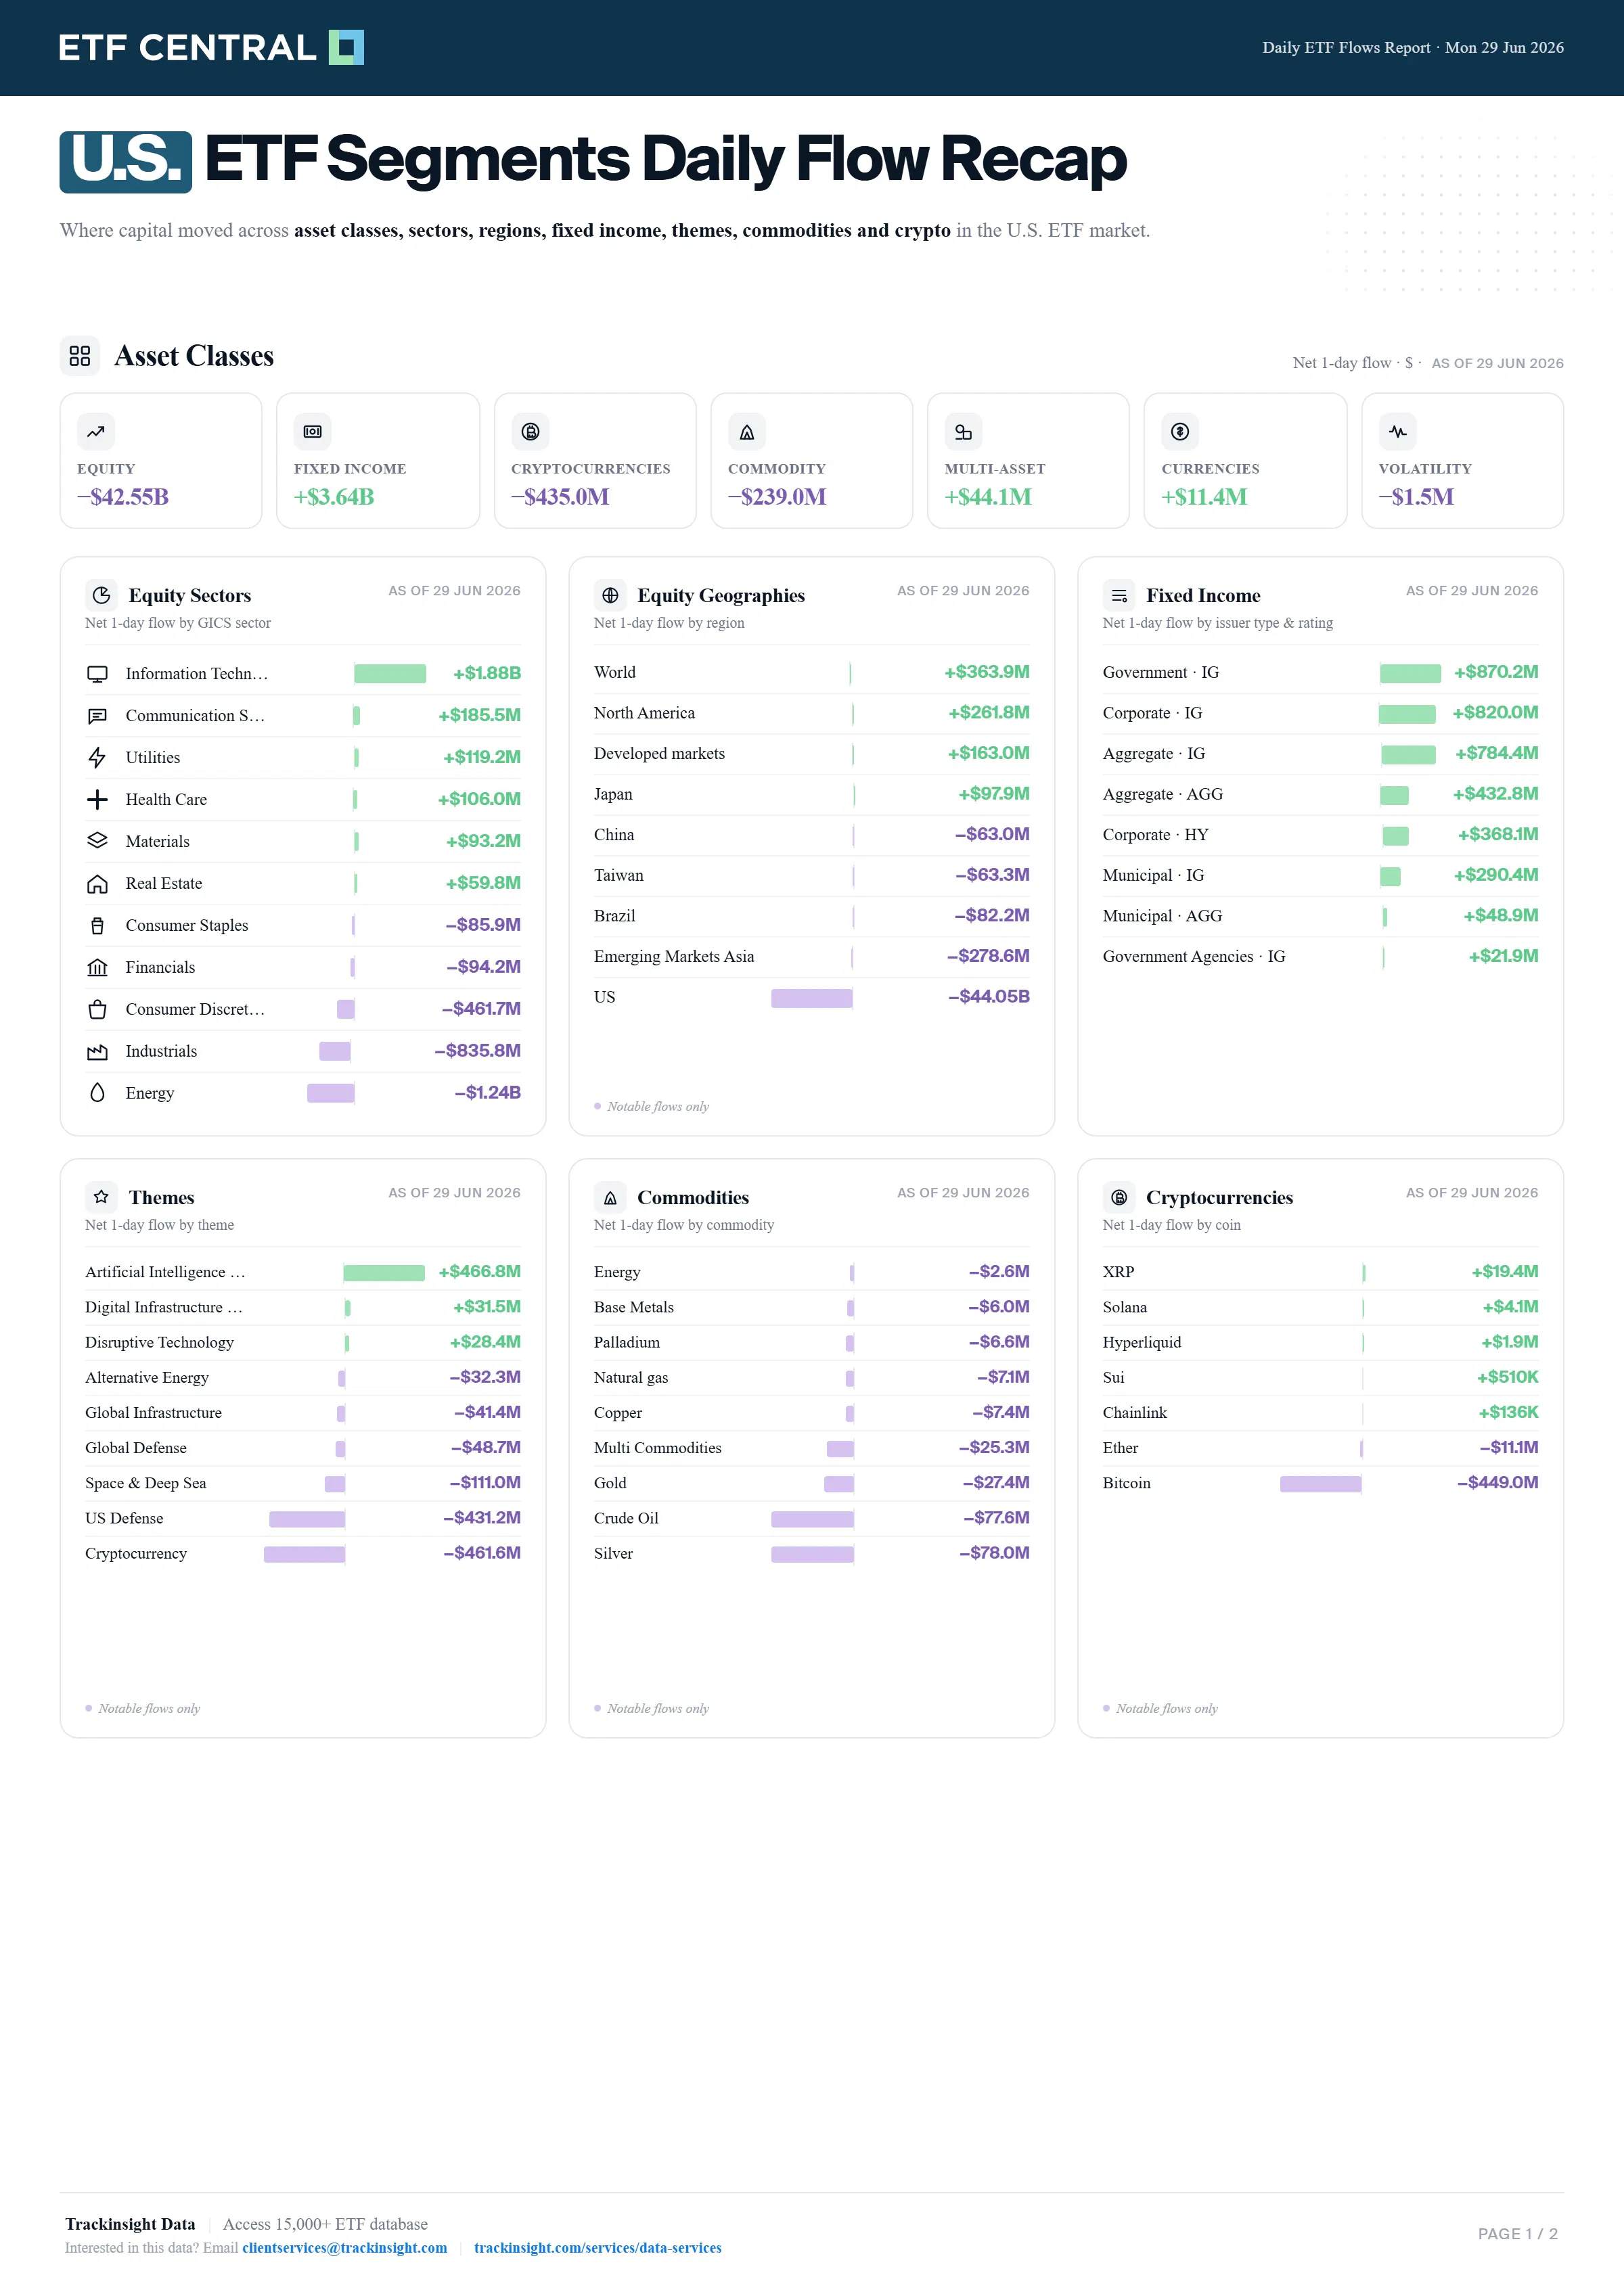The image size is (1624, 2296).
Task: Click the Government · IG row
Action: coord(1320,673)
